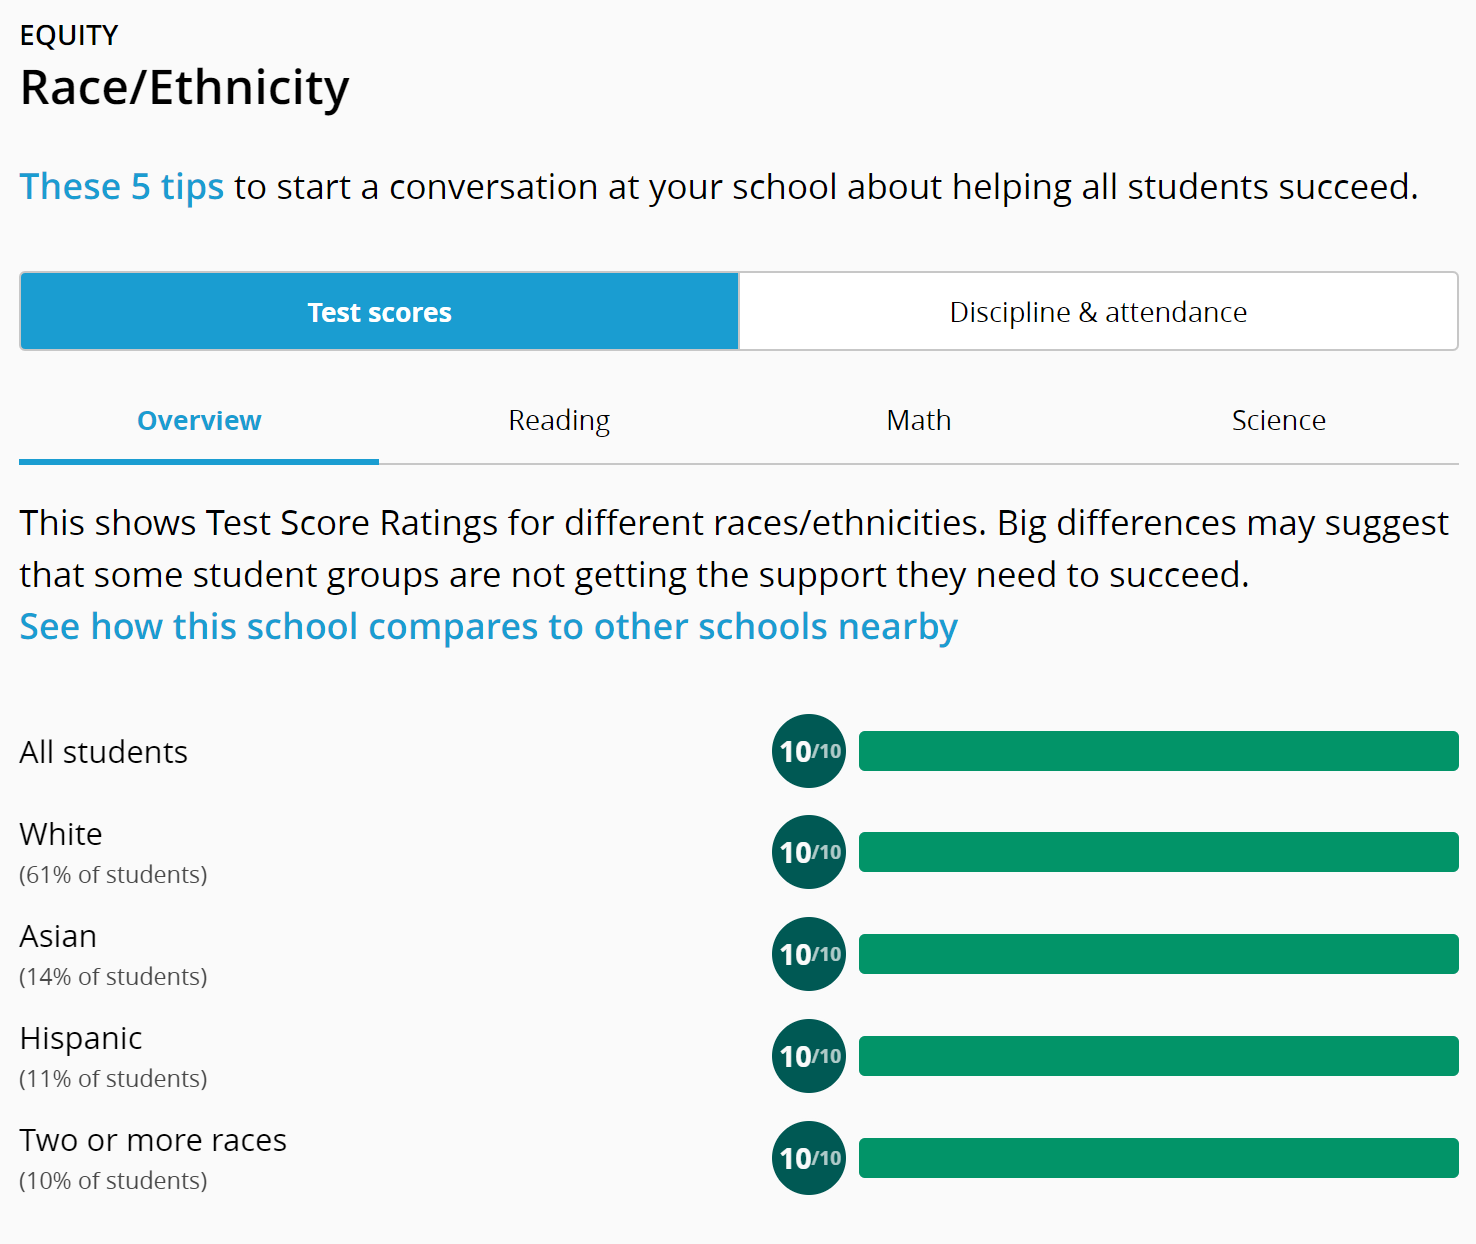Open the Reading tab
The height and width of the screenshot is (1244, 1476).
click(x=558, y=421)
